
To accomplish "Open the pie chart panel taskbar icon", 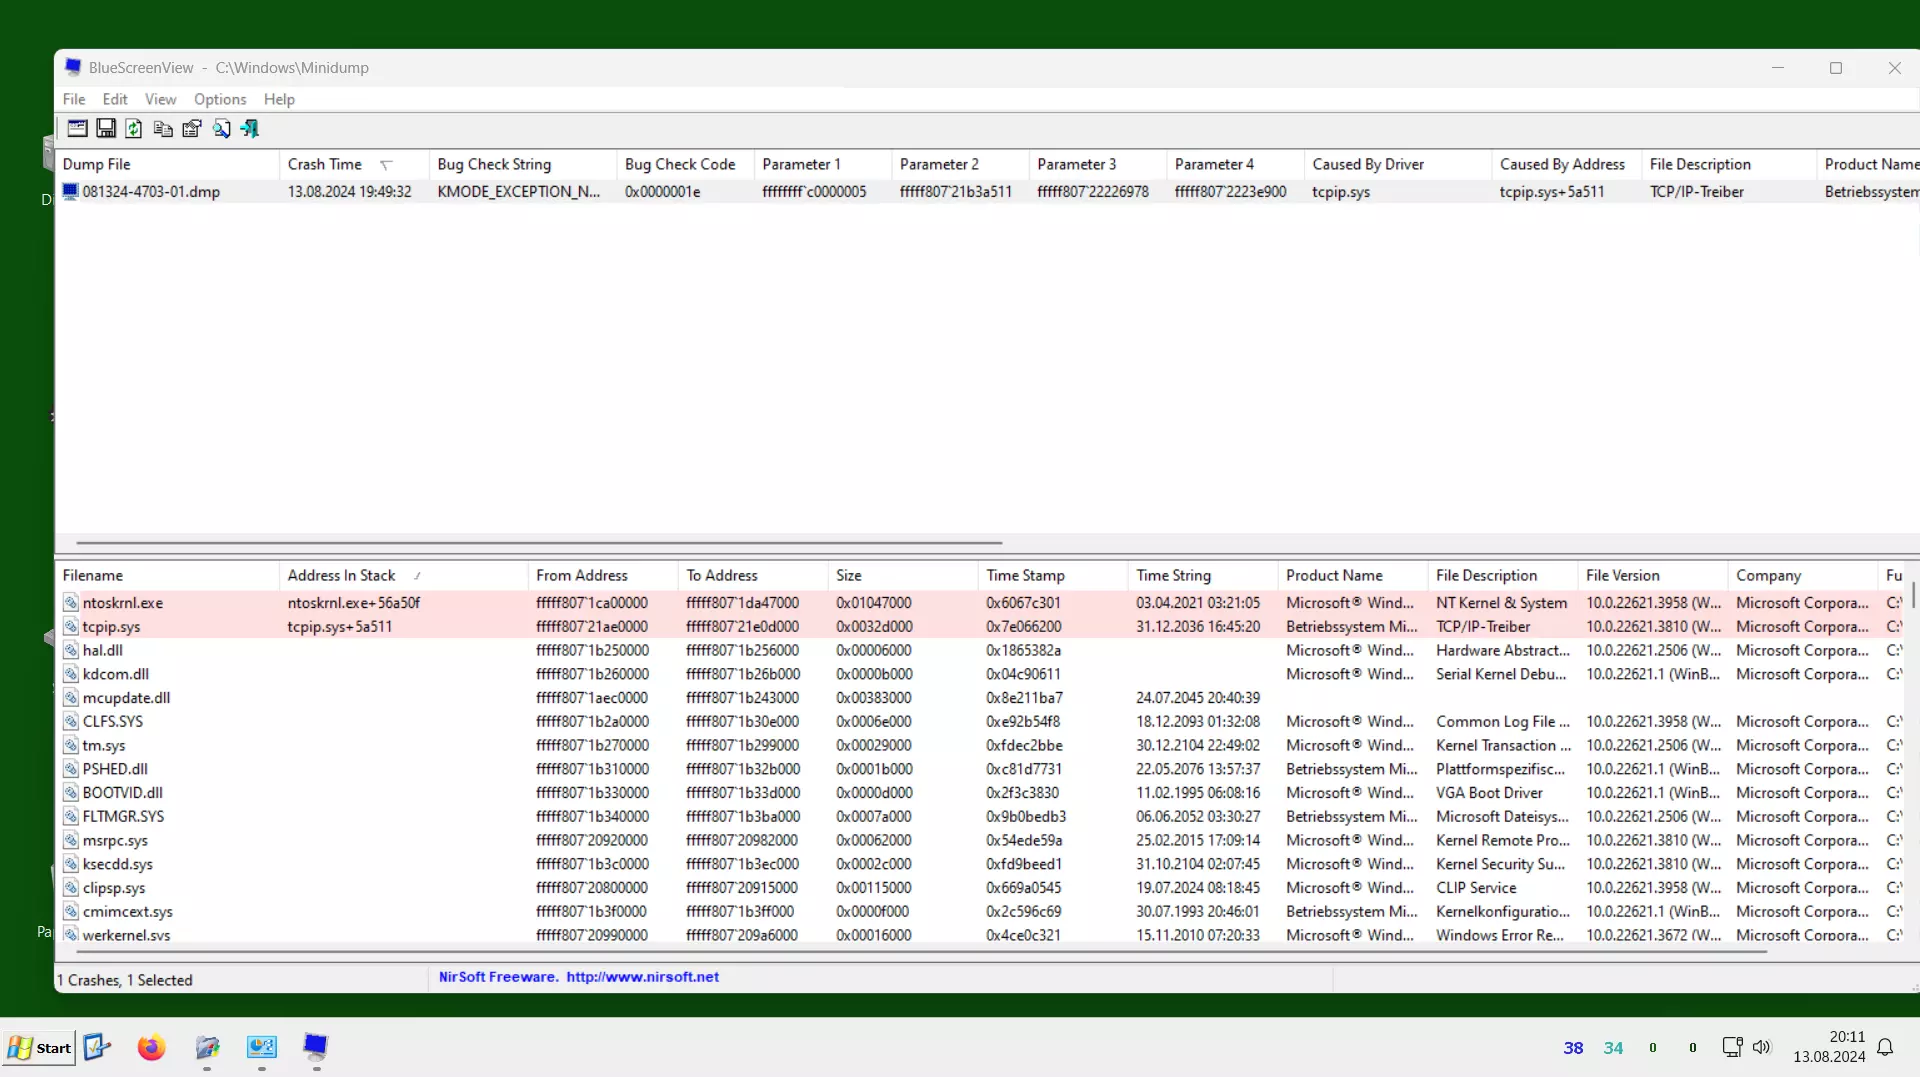I will tap(262, 1047).
